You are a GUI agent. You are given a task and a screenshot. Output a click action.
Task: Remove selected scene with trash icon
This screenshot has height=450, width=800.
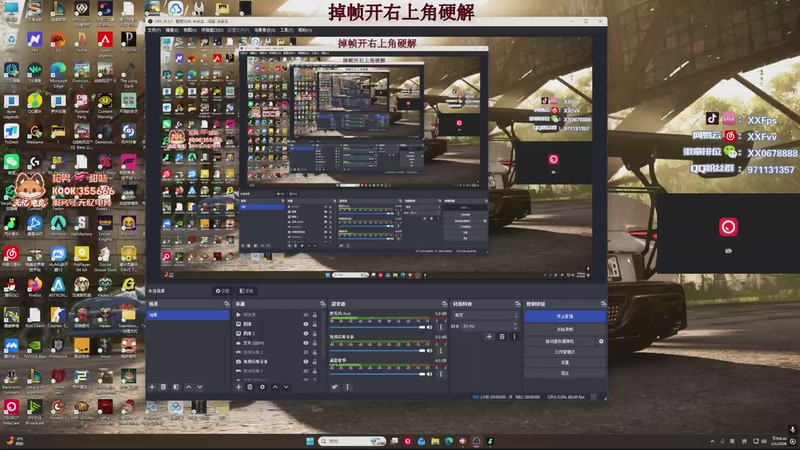(163, 387)
